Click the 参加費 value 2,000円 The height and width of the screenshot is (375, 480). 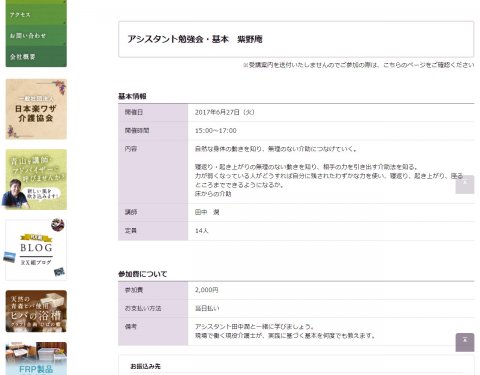[x=207, y=290]
